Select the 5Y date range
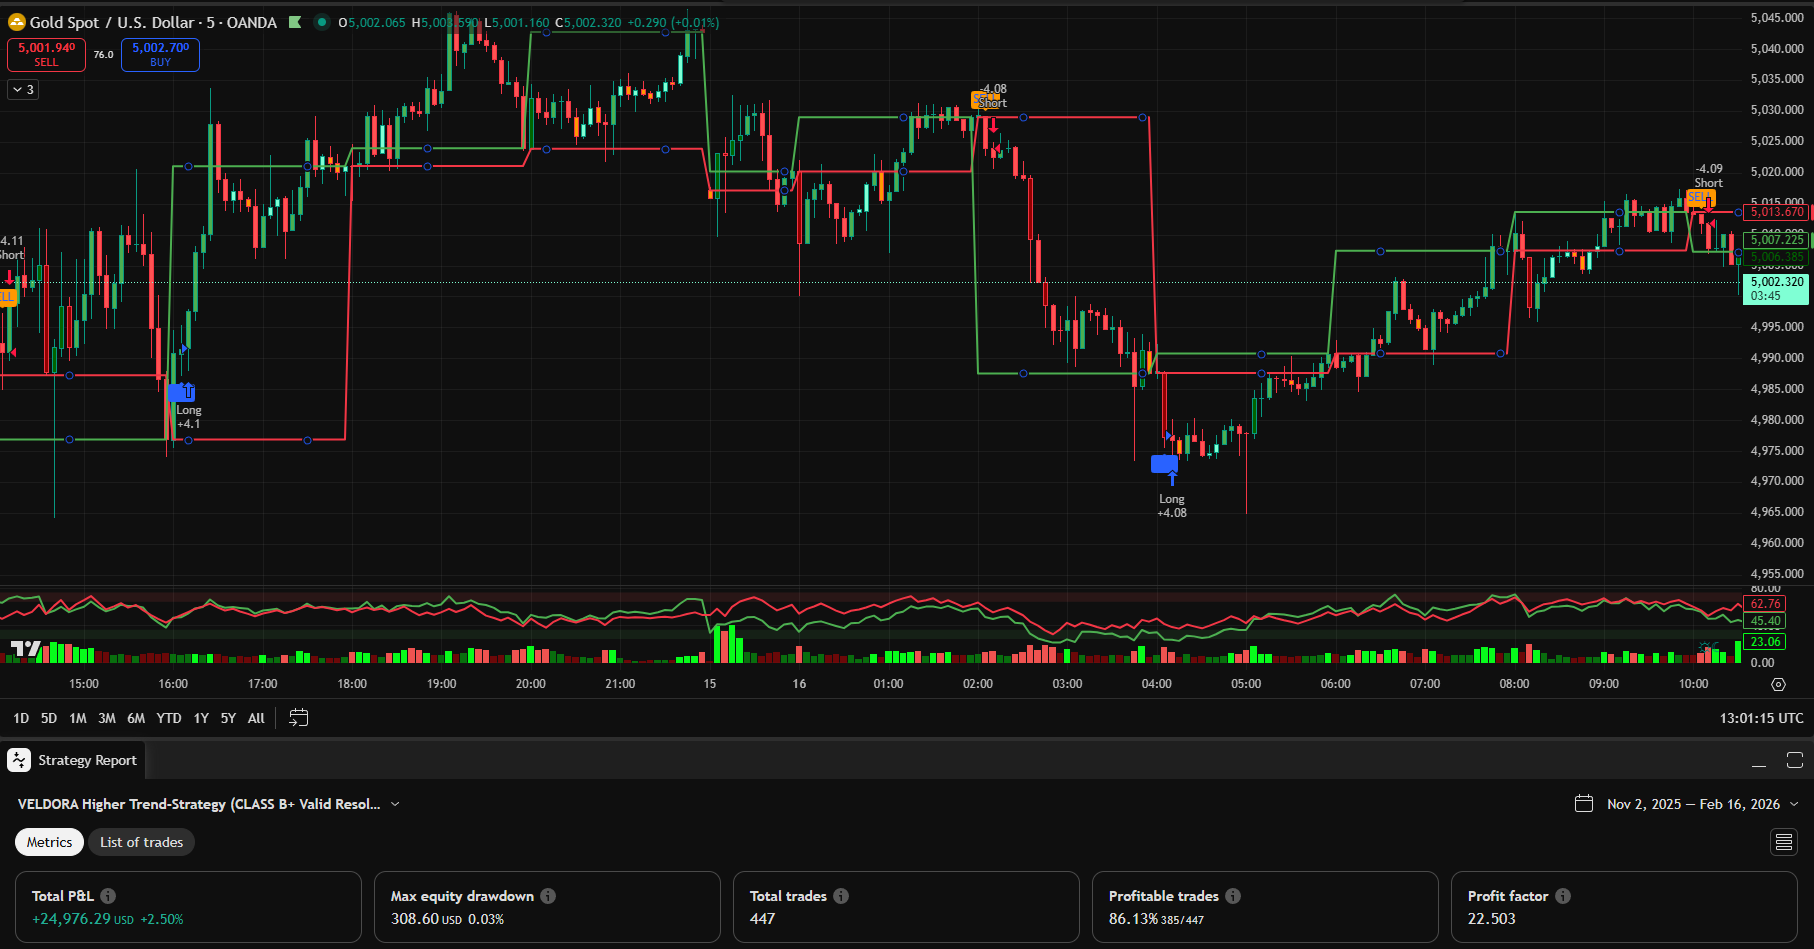This screenshot has width=1814, height=949. [x=228, y=718]
